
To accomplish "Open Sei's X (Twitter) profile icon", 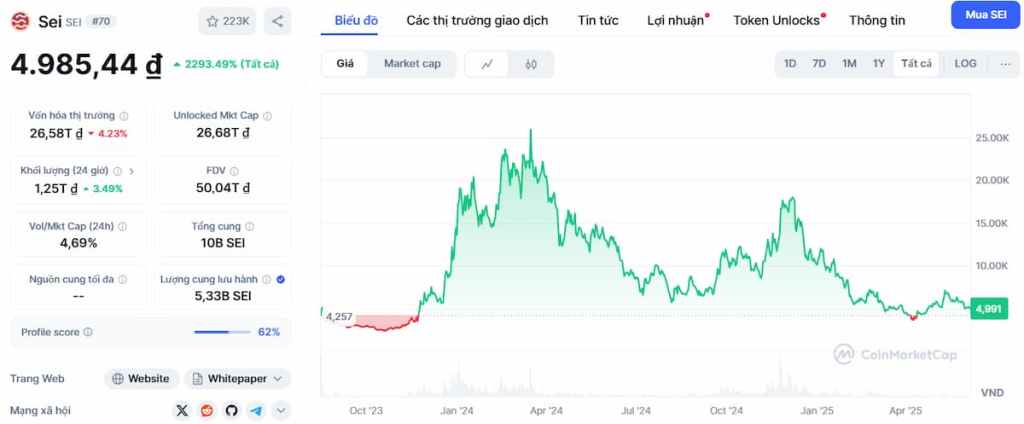I will pyautogui.click(x=182, y=410).
